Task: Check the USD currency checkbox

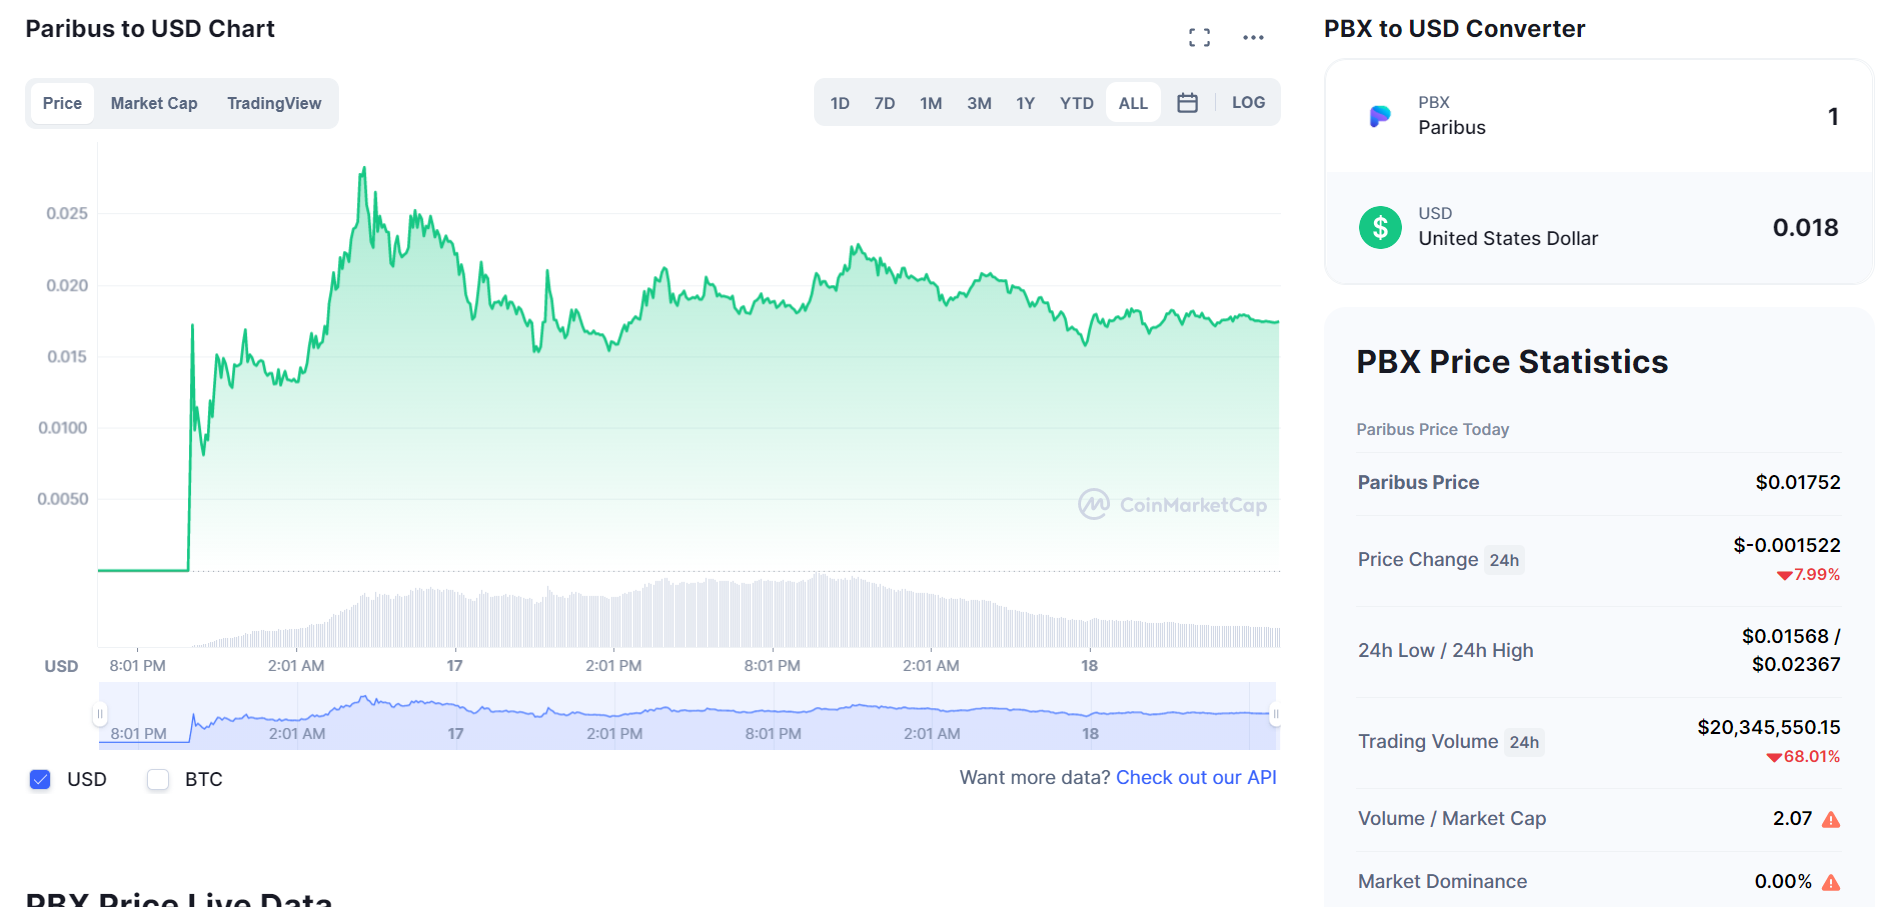Action: (40, 779)
